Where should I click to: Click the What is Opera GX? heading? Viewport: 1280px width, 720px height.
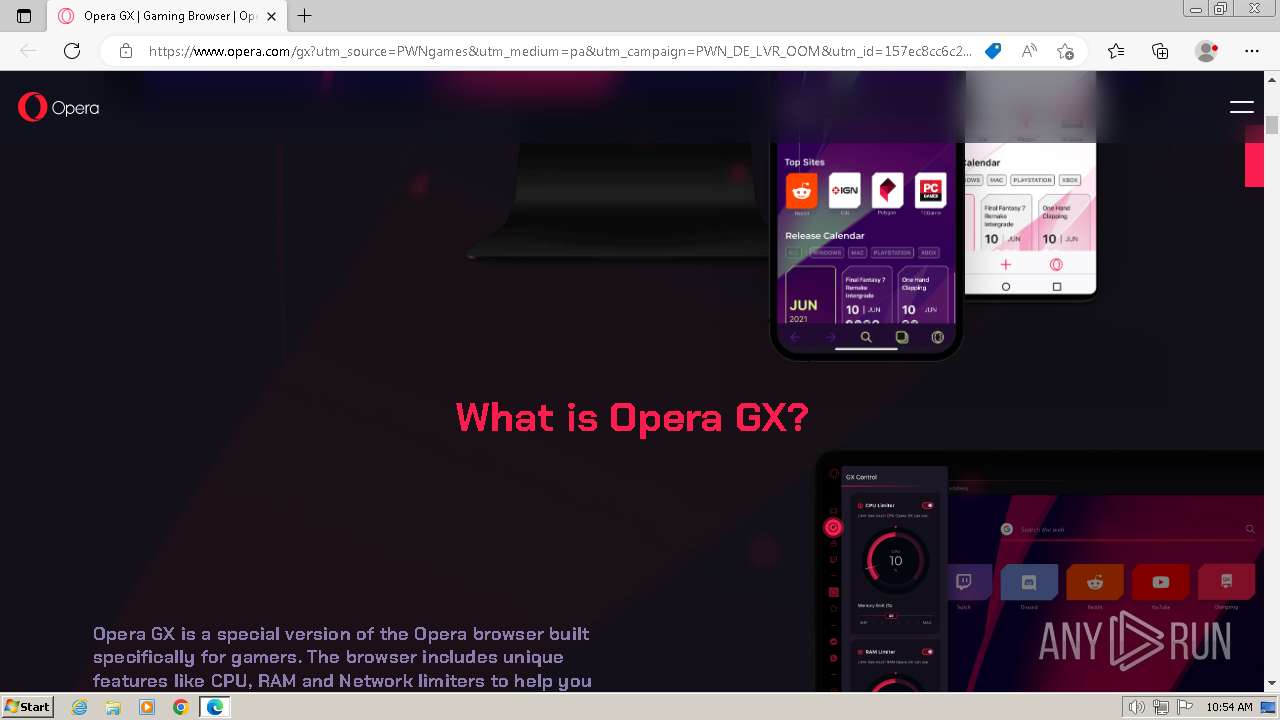pyautogui.click(x=631, y=417)
